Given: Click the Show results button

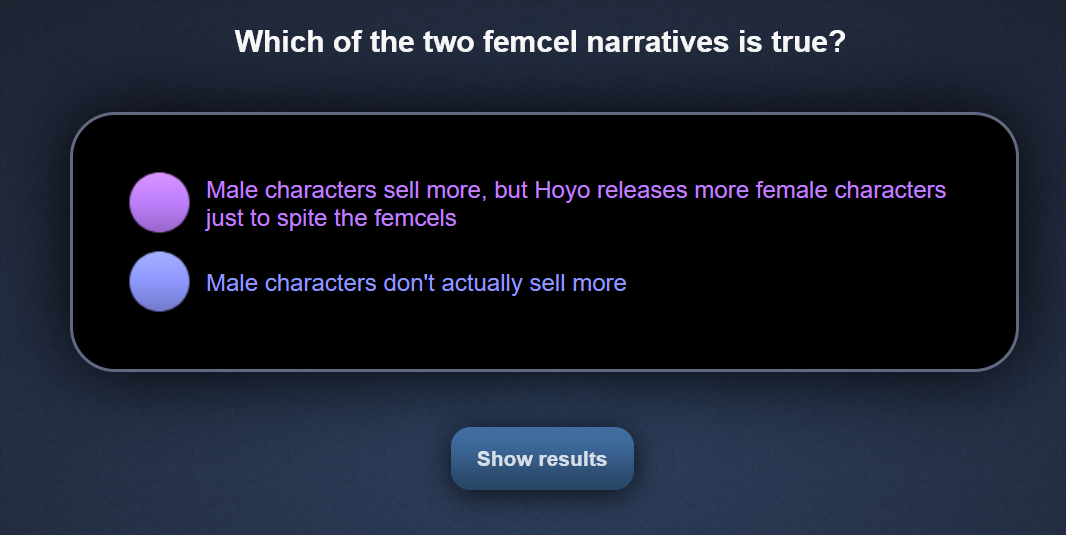Looking at the screenshot, I should click(542, 458).
